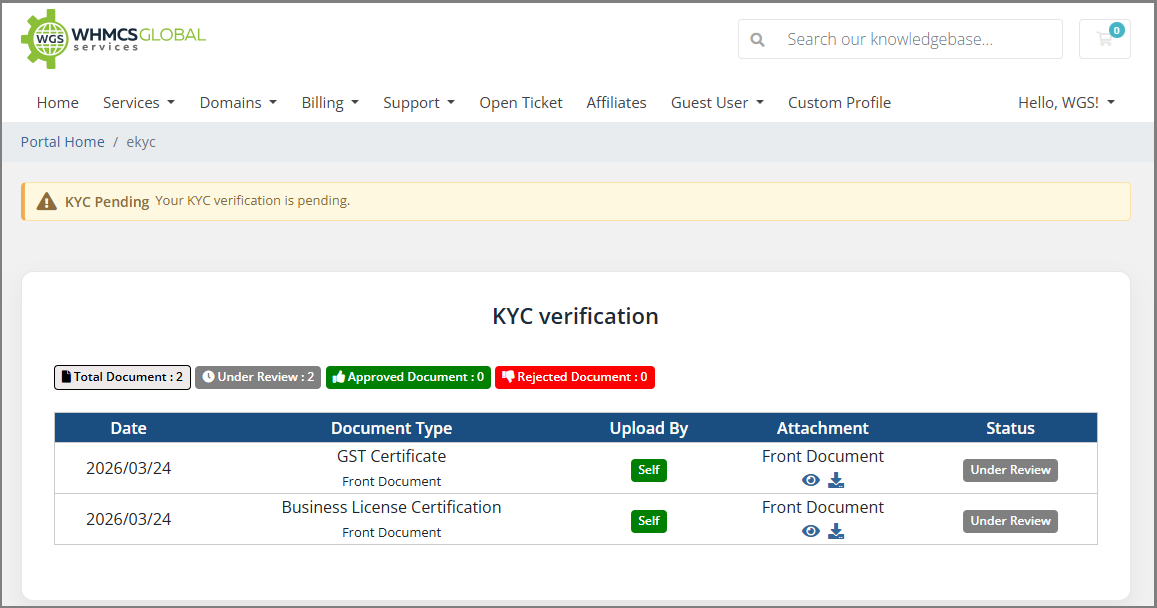Open the Custom Profile link

point(839,103)
